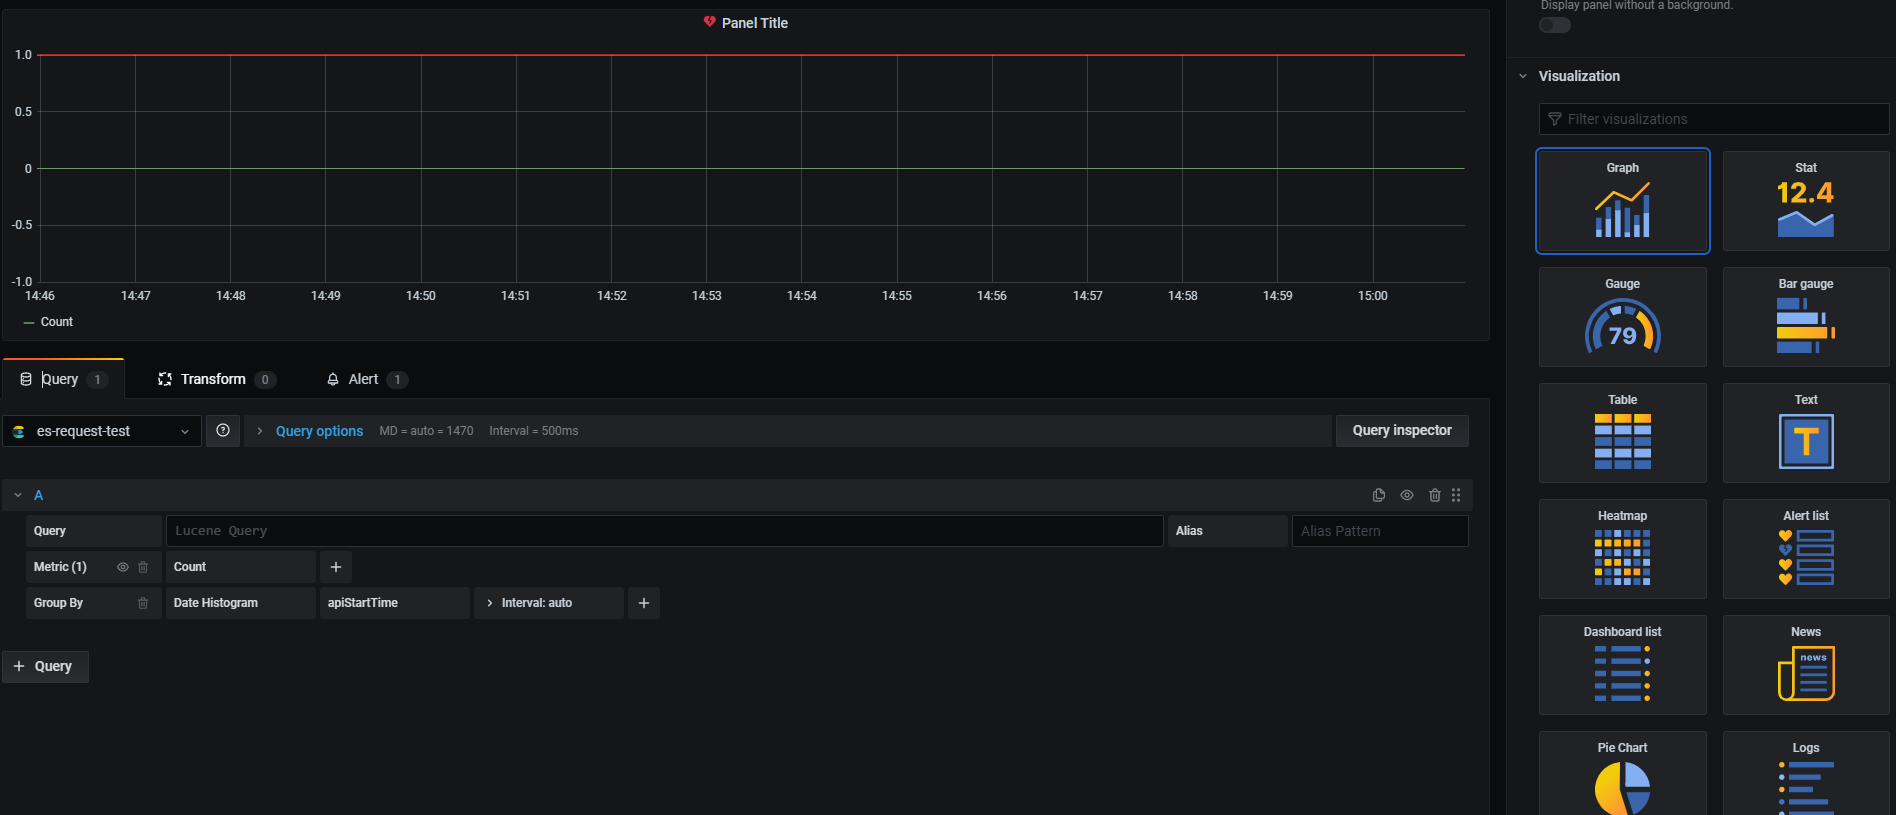Remove the Group By row with its trash icon
This screenshot has width=1896, height=815.
[x=143, y=603]
